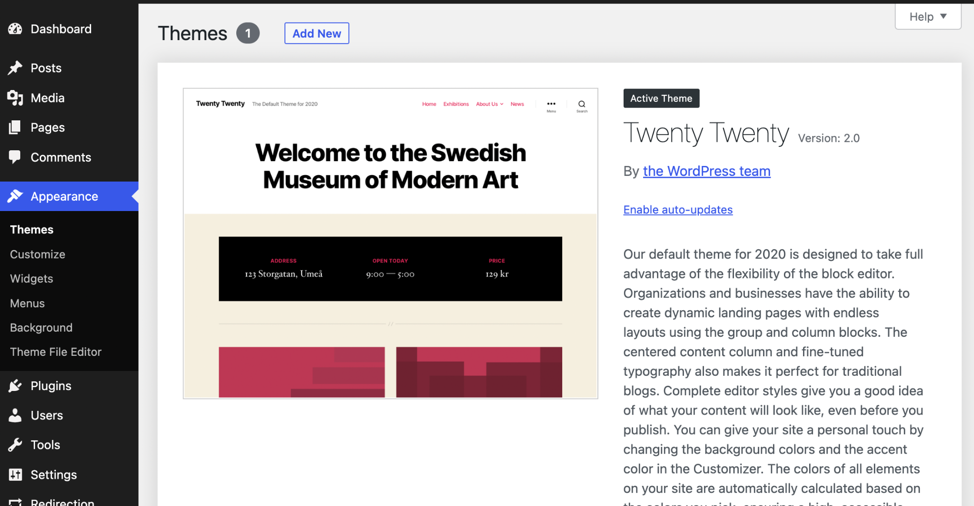Click the three-dot menu icon in theme preview
The height and width of the screenshot is (506, 974).
tap(551, 105)
